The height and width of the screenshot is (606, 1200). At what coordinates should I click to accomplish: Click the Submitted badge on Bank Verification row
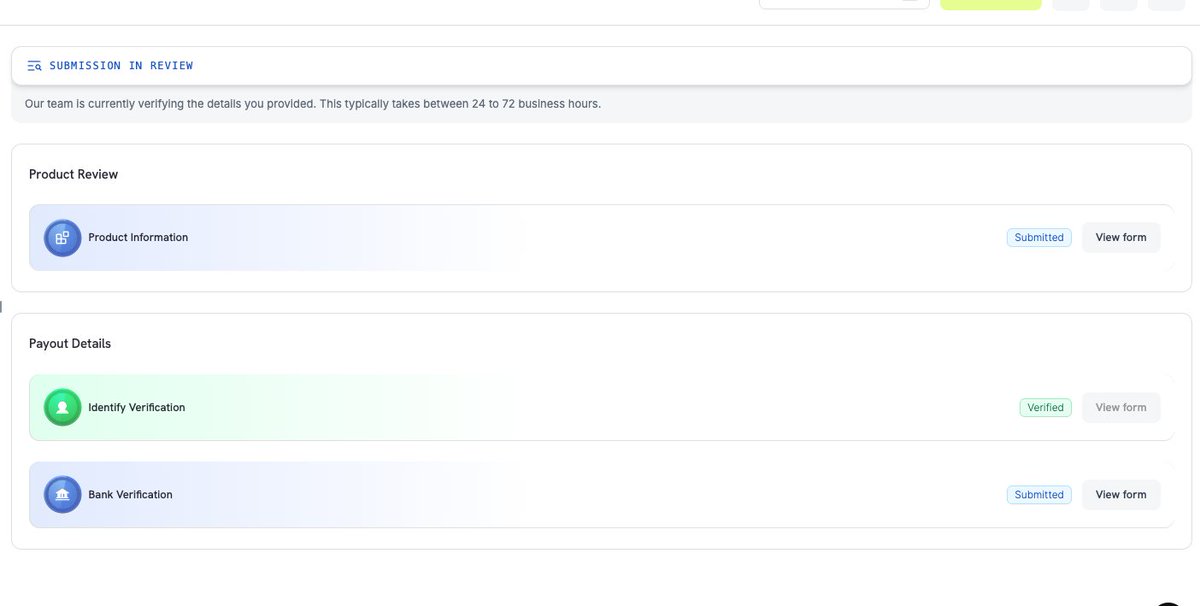coord(1039,495)
